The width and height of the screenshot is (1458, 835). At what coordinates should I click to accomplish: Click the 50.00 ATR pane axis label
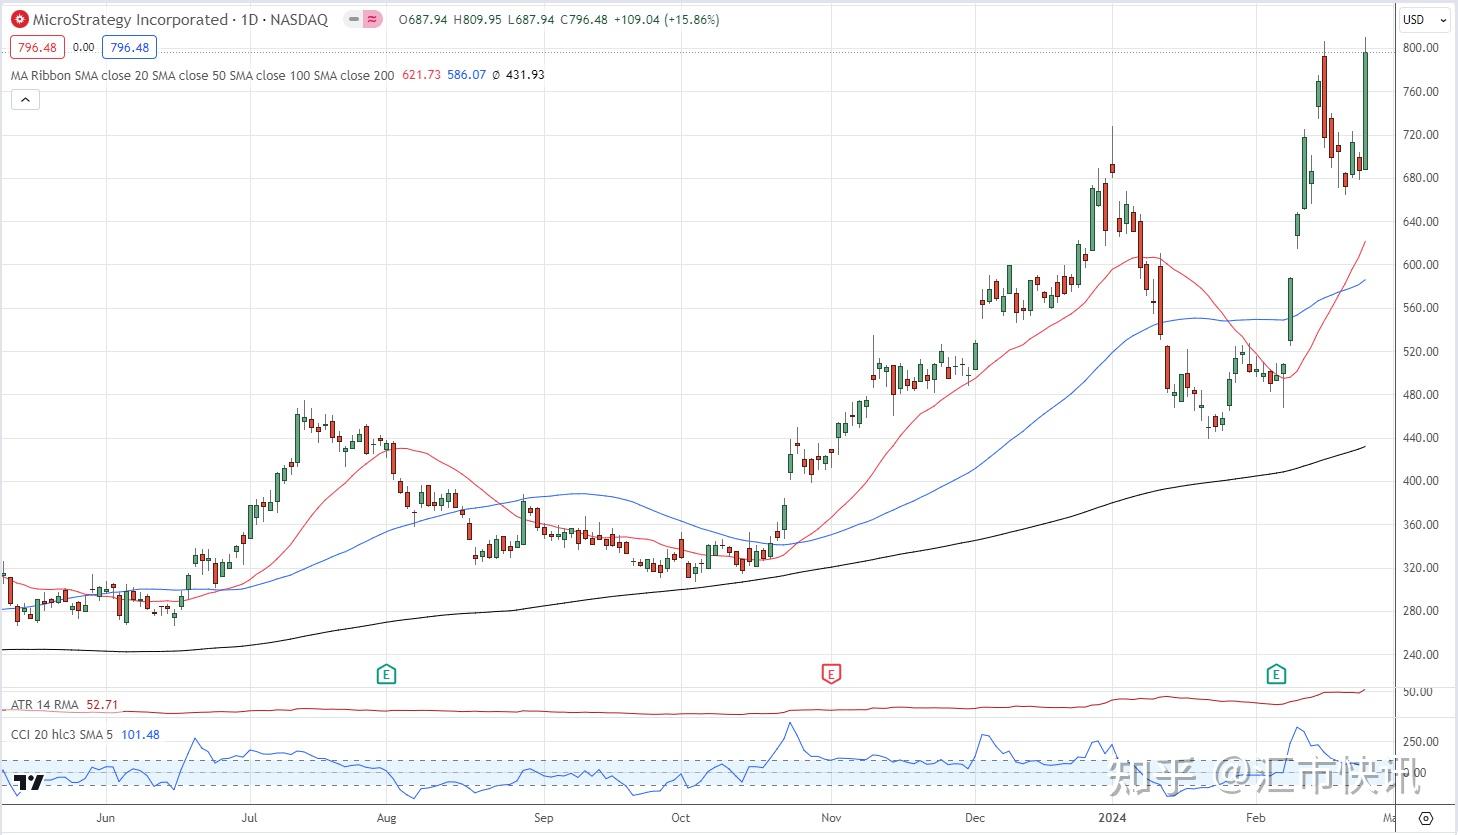point(1418,692)
